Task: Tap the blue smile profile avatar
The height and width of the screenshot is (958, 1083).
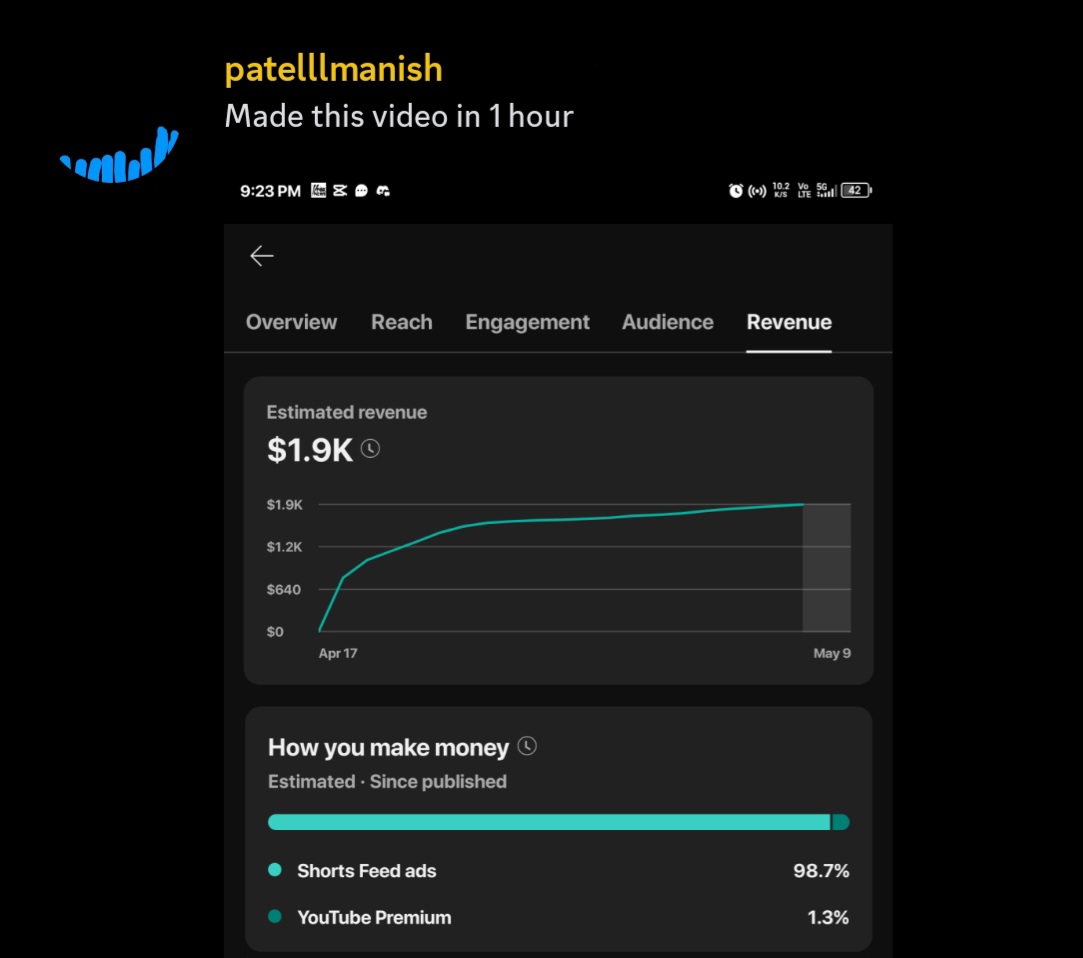Action: 119,158
